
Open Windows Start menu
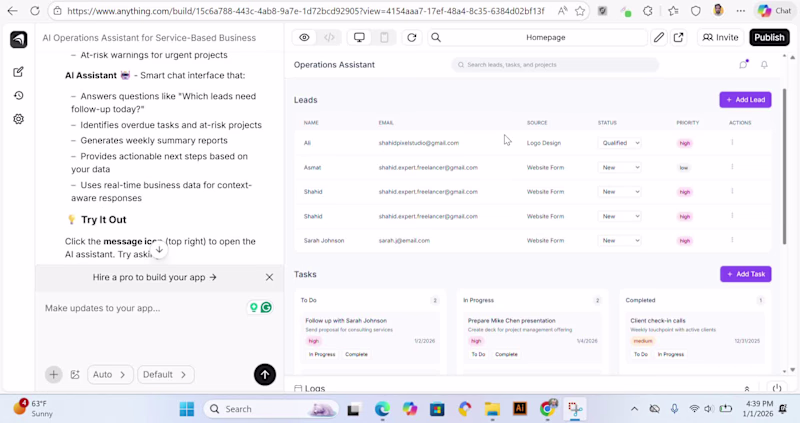click(187, 409)
